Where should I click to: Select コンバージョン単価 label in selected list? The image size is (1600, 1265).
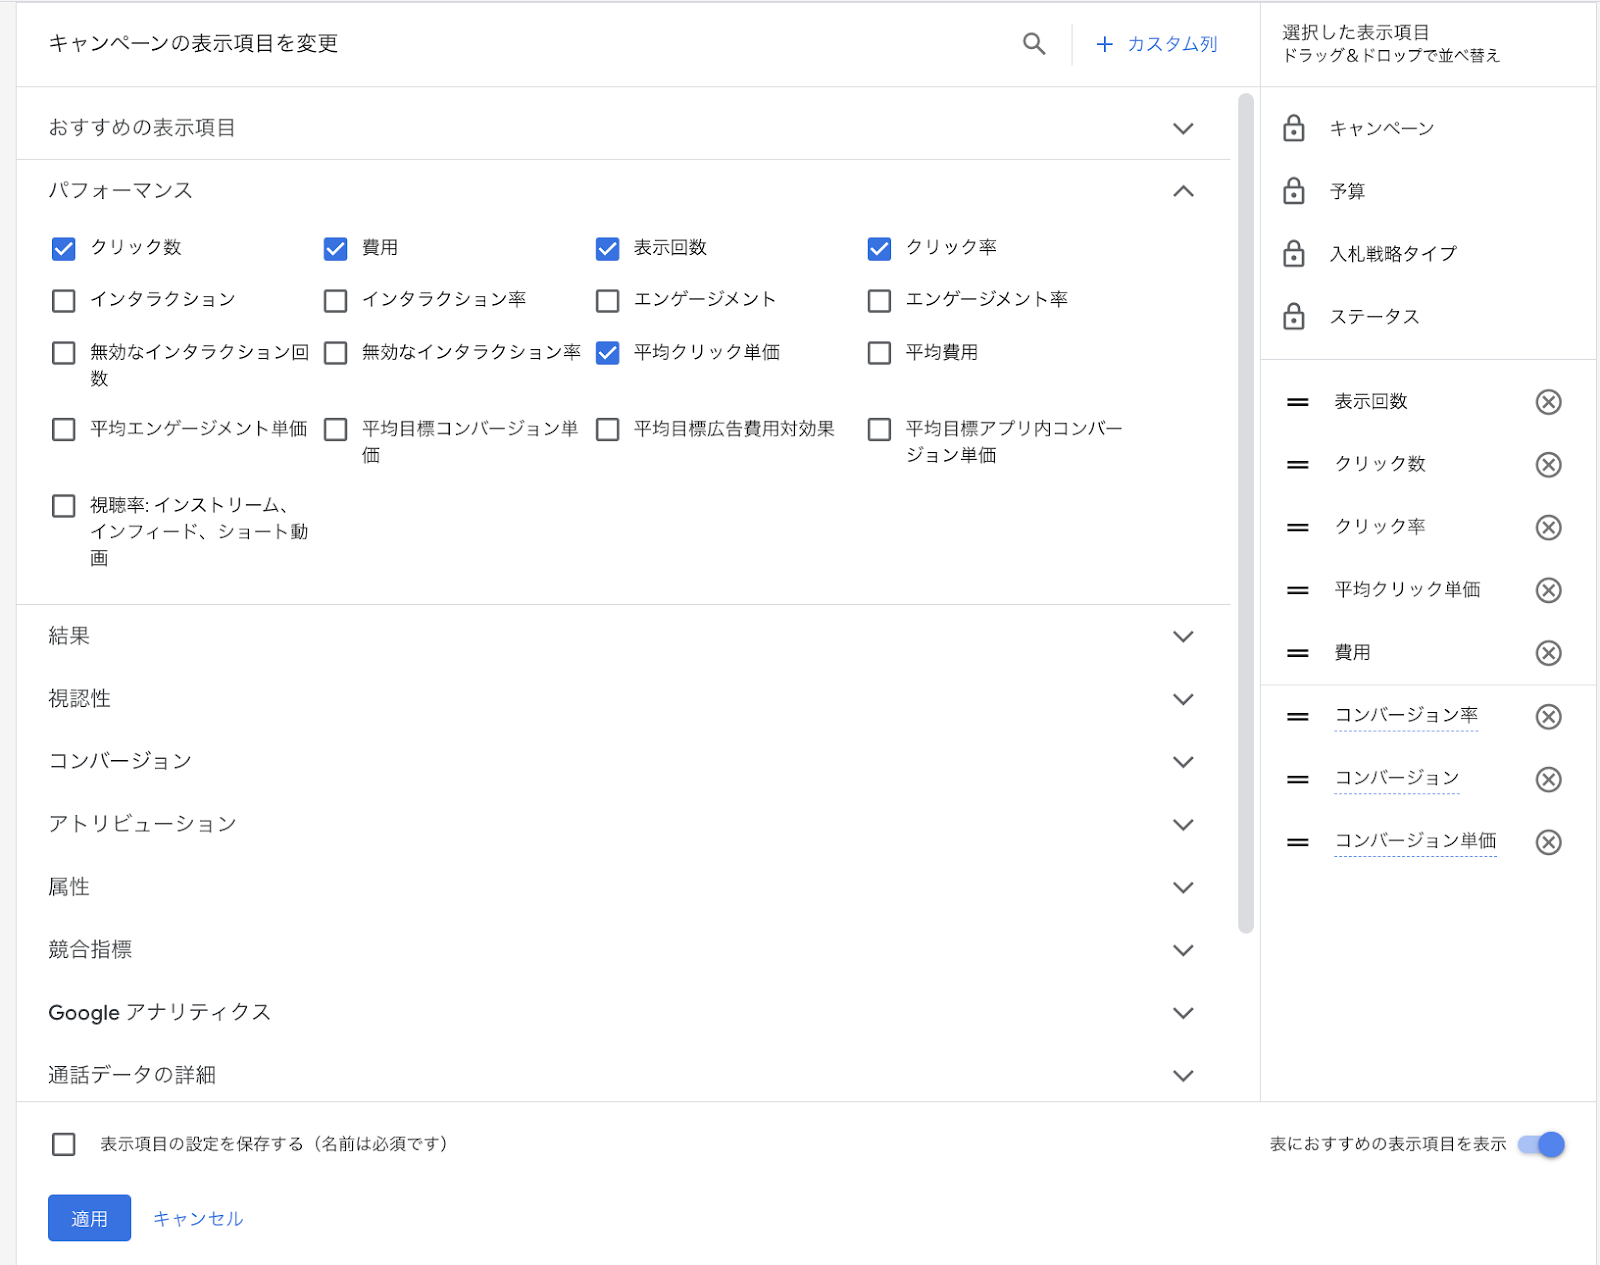[x=1415, y=841]
